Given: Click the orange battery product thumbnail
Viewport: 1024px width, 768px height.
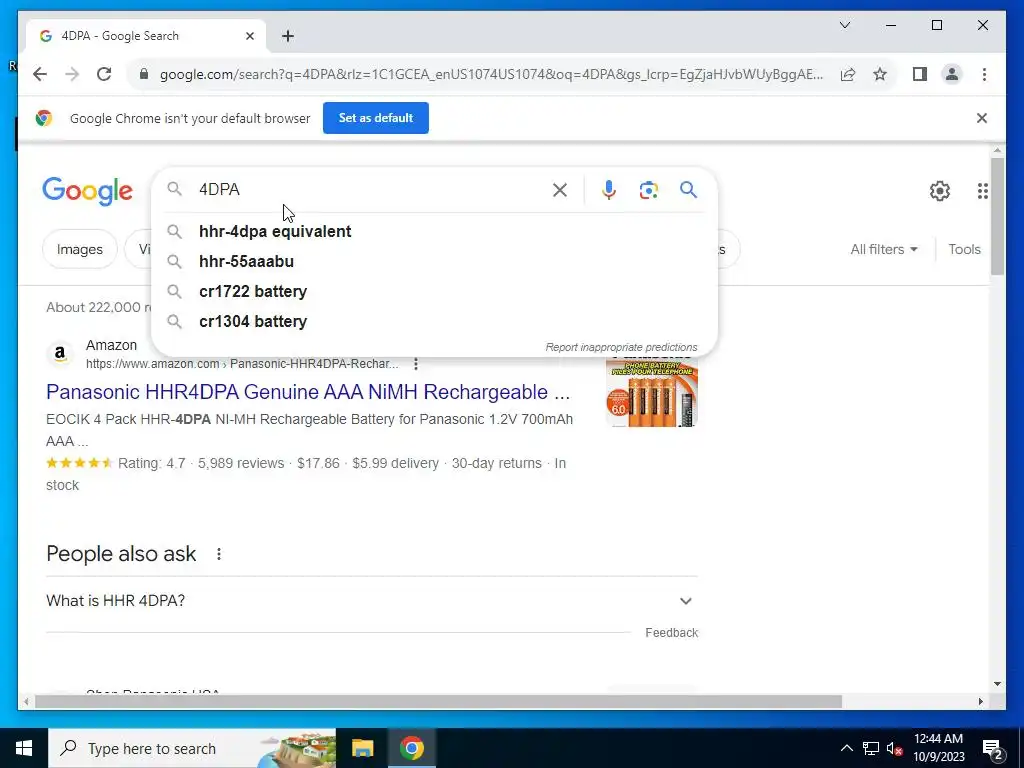Looking at the screenshot, I should coord(652,392).
